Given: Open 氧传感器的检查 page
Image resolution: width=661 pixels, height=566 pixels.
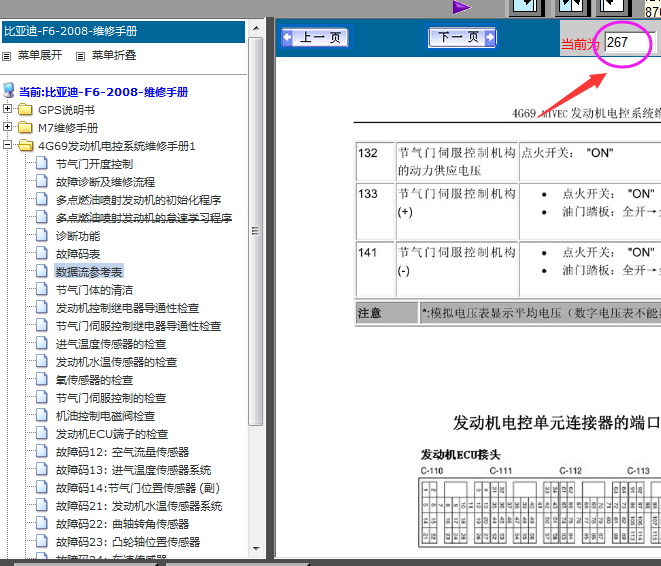Looking at the screenshot, I should (x=94, y=380).
